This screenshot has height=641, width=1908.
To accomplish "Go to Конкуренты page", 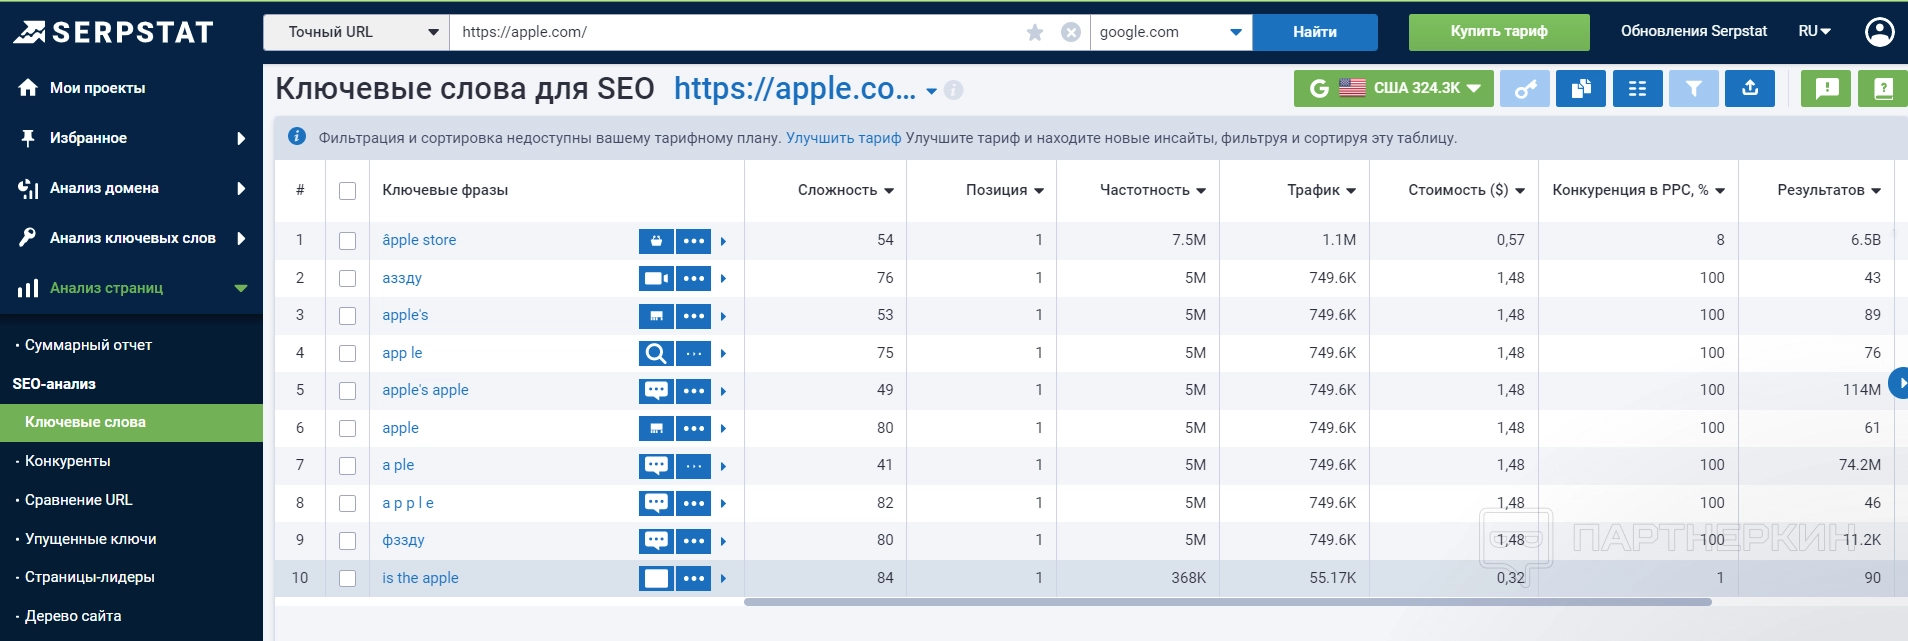I will 67,461.
